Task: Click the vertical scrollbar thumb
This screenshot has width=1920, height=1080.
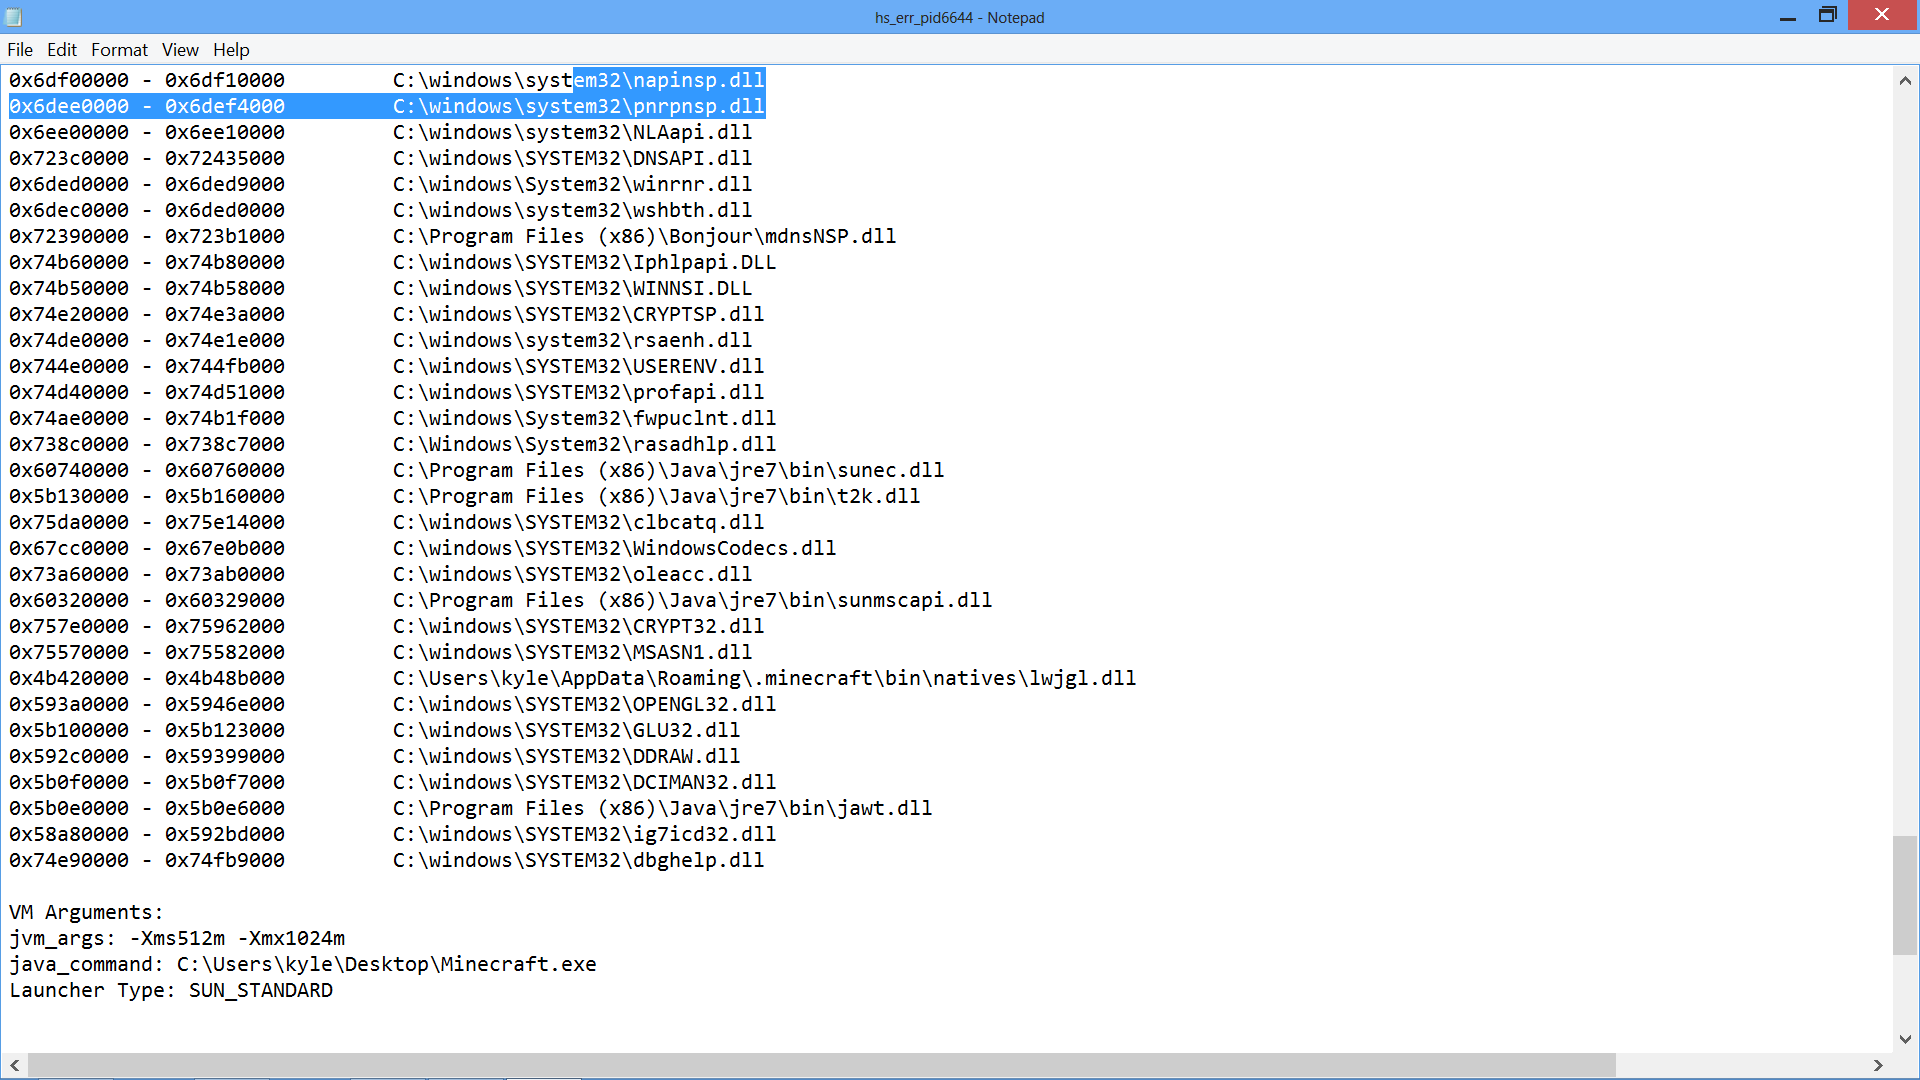Action: [1904, 895]
